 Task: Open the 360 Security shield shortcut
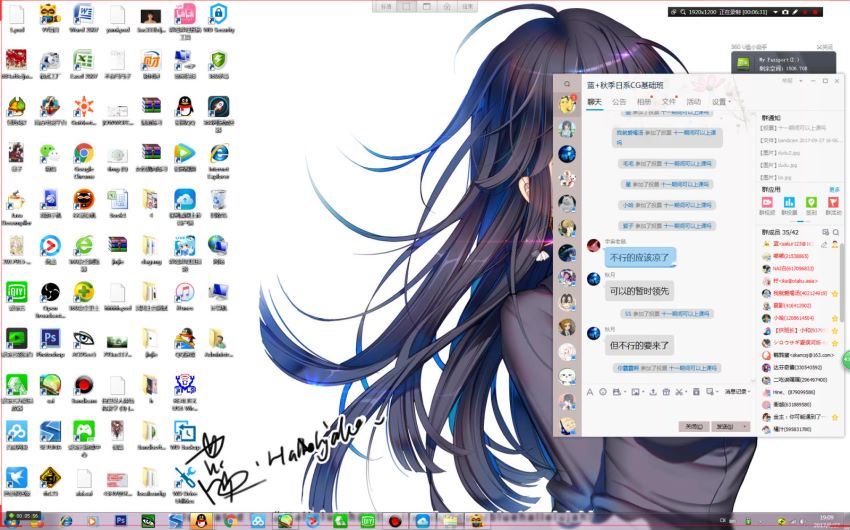(x=218, y=64)
